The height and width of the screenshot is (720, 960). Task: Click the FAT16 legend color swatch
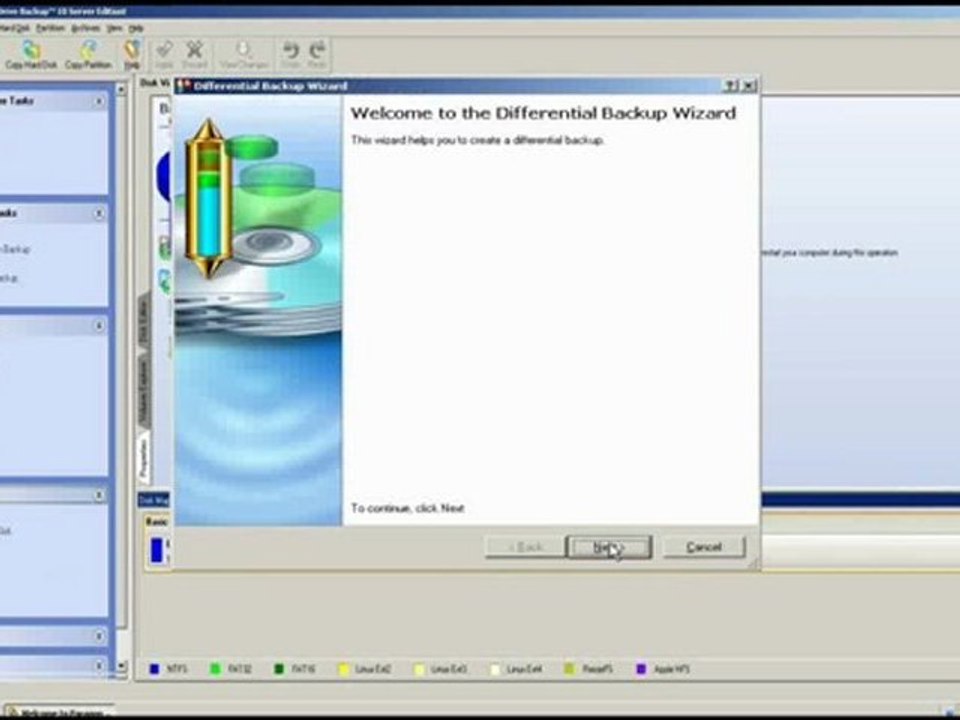[279, 669]
